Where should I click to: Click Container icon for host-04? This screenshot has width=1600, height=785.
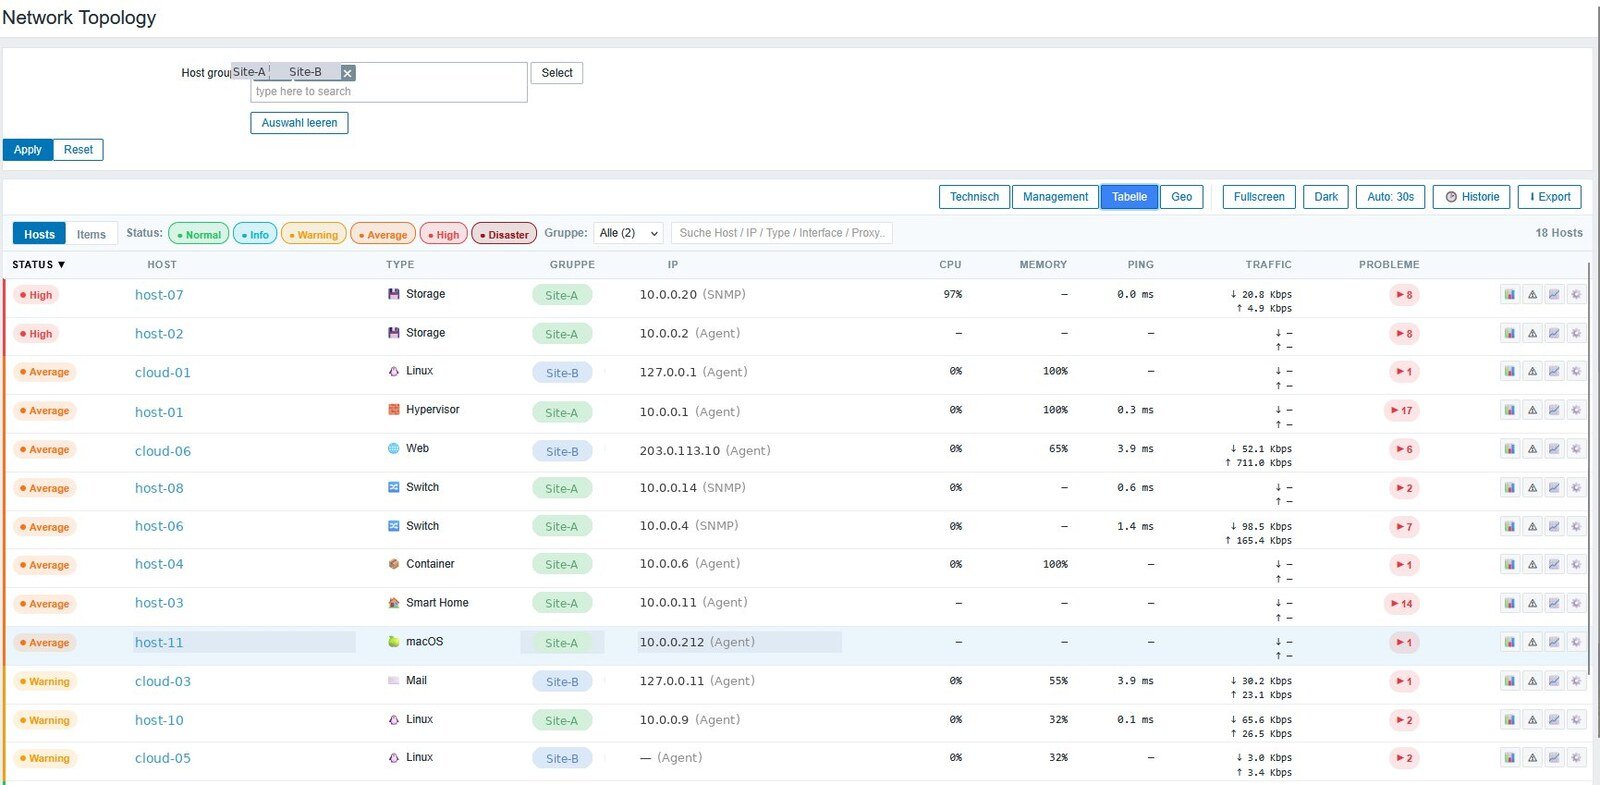[394, 564]
